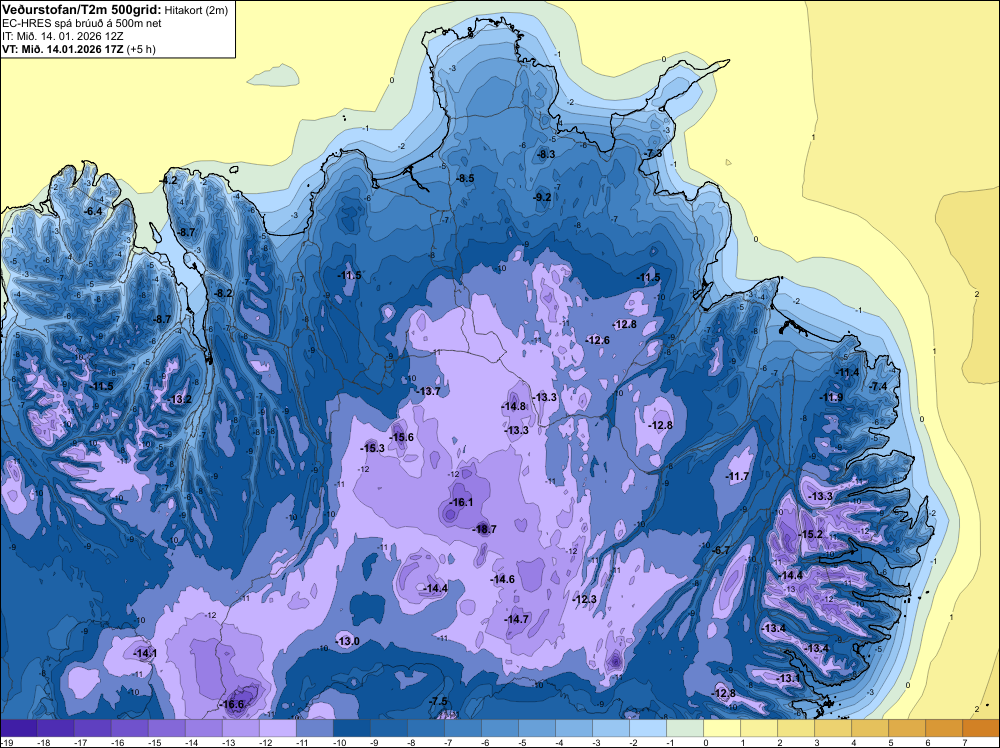This screenshot has width=1000, height=748.
Task: Select the -11.9 temperature value
Action: [x=831, y=397]
